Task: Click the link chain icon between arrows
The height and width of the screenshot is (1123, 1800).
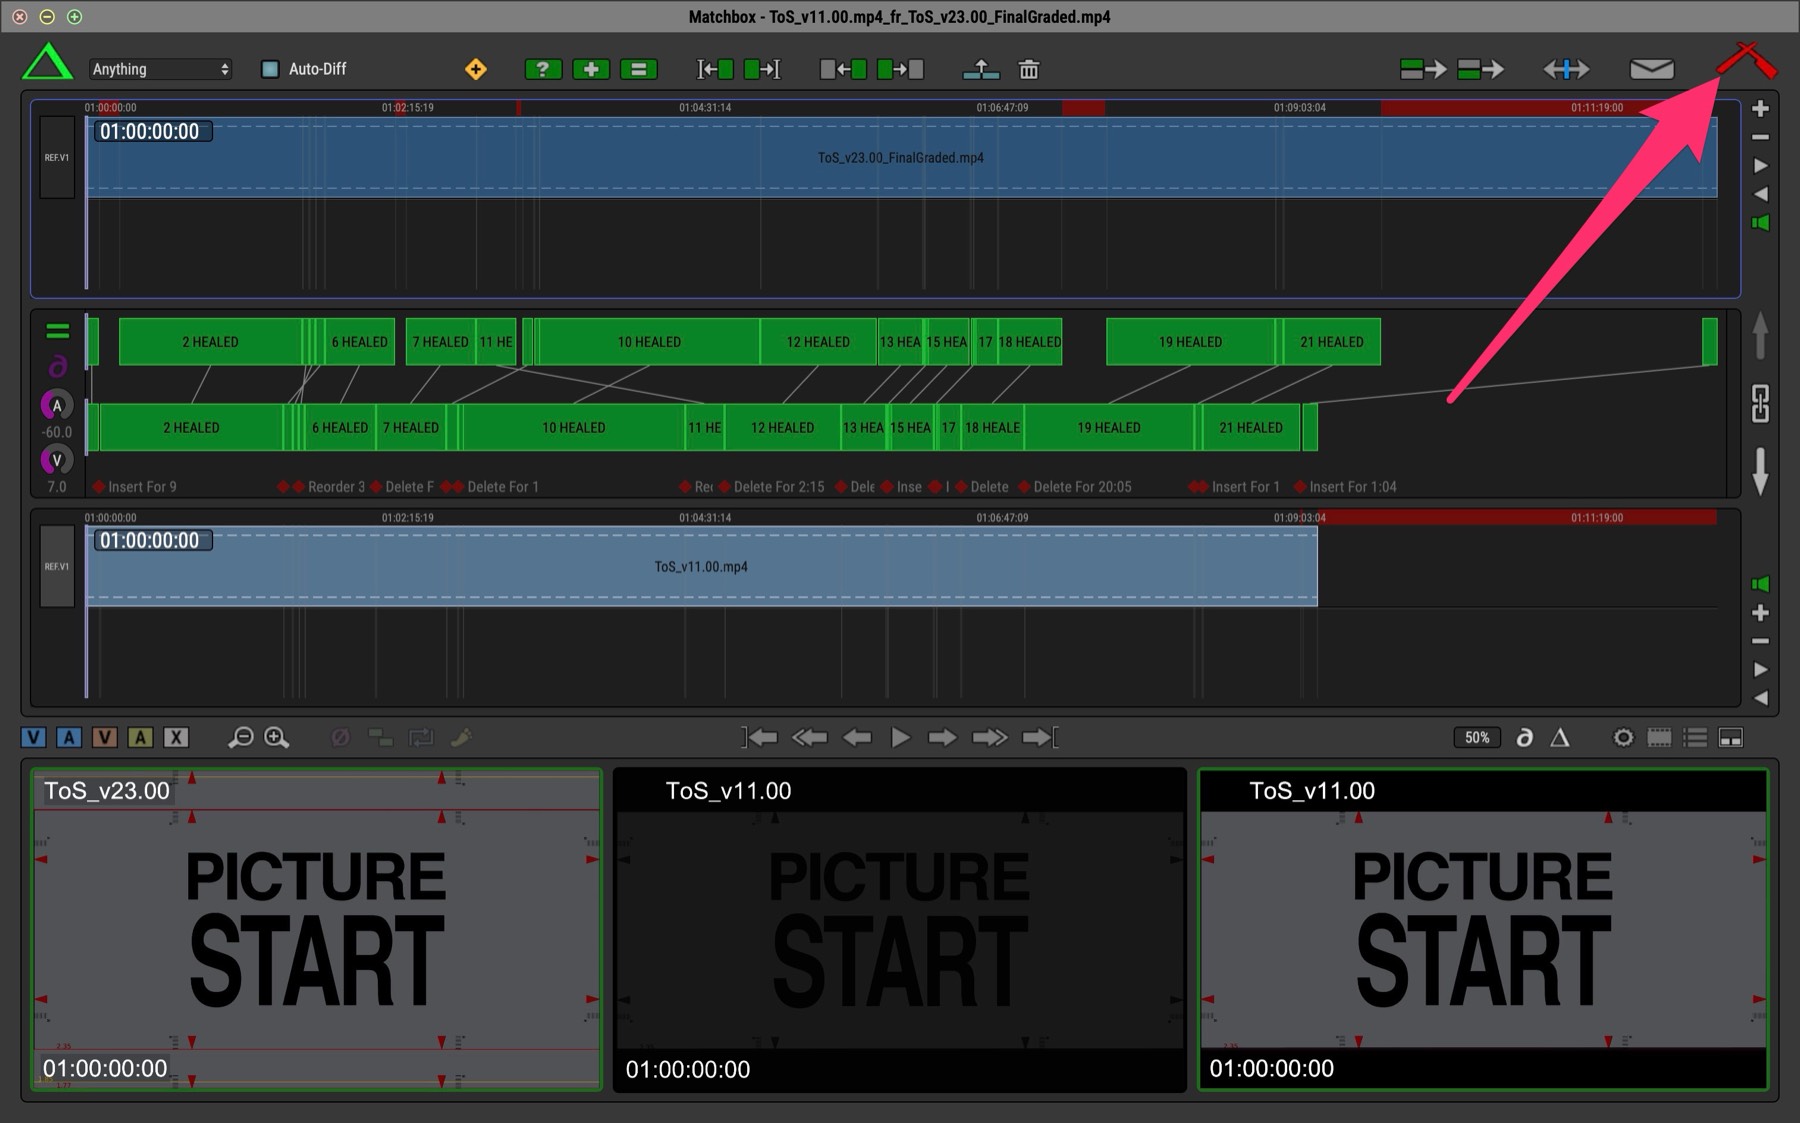Action: click(1761, 403)
